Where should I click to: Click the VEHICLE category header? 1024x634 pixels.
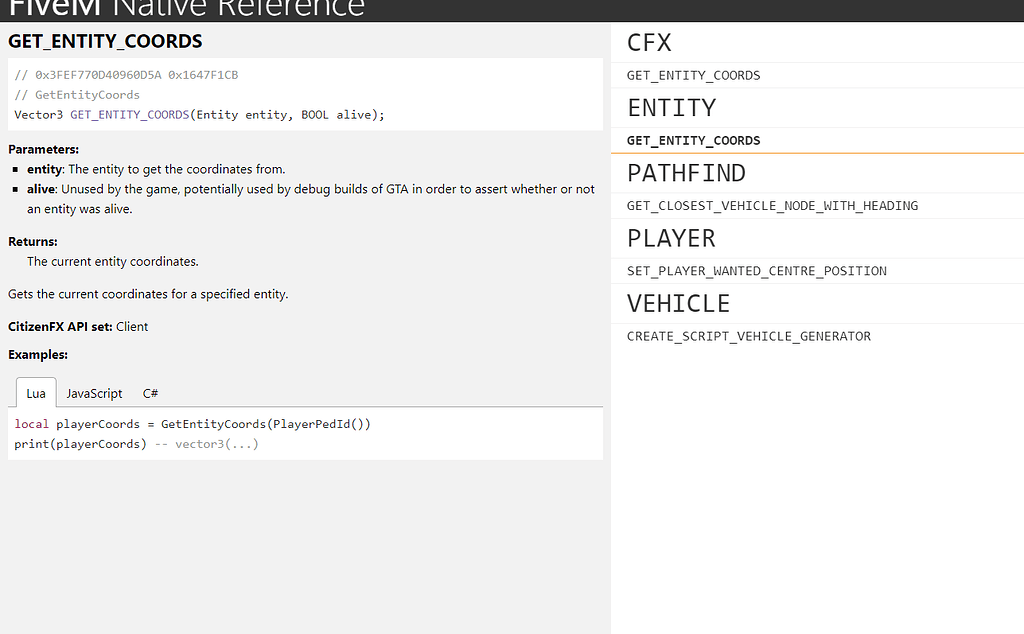[x=678, y=303]
